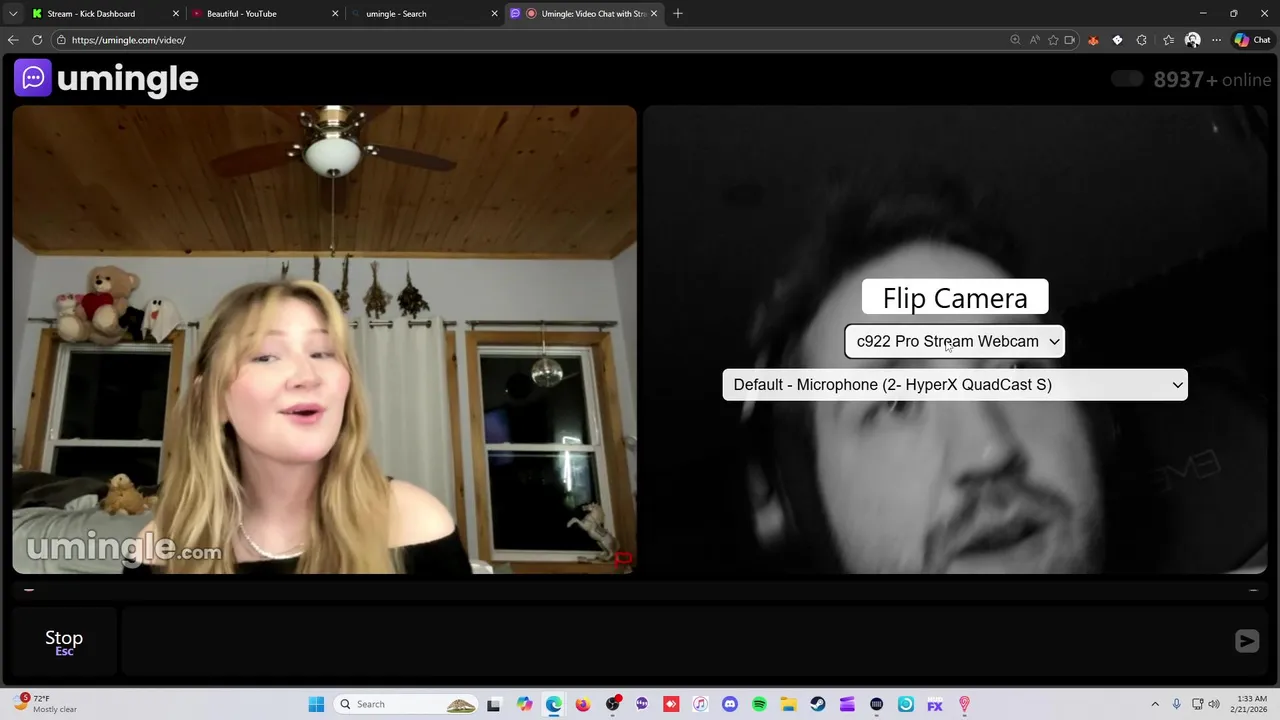
Task: Click the send message arrow icon
Action: pyautogui.click(x=1246, y=641)
